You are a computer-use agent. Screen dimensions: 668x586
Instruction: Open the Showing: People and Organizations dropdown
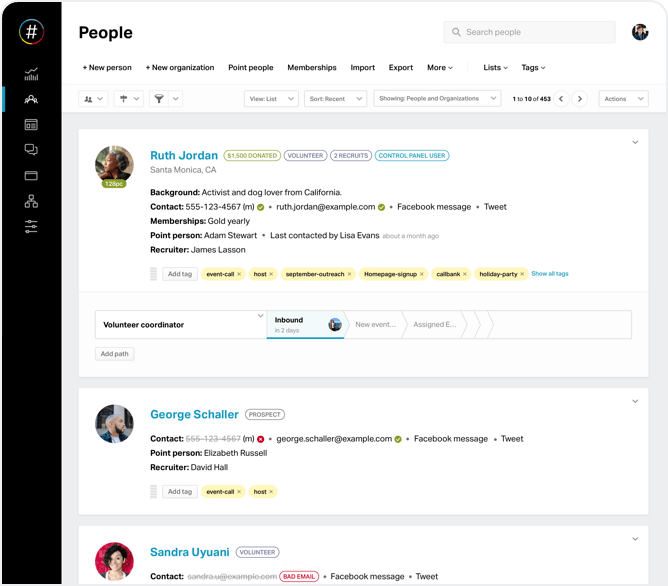coord(437,98)
